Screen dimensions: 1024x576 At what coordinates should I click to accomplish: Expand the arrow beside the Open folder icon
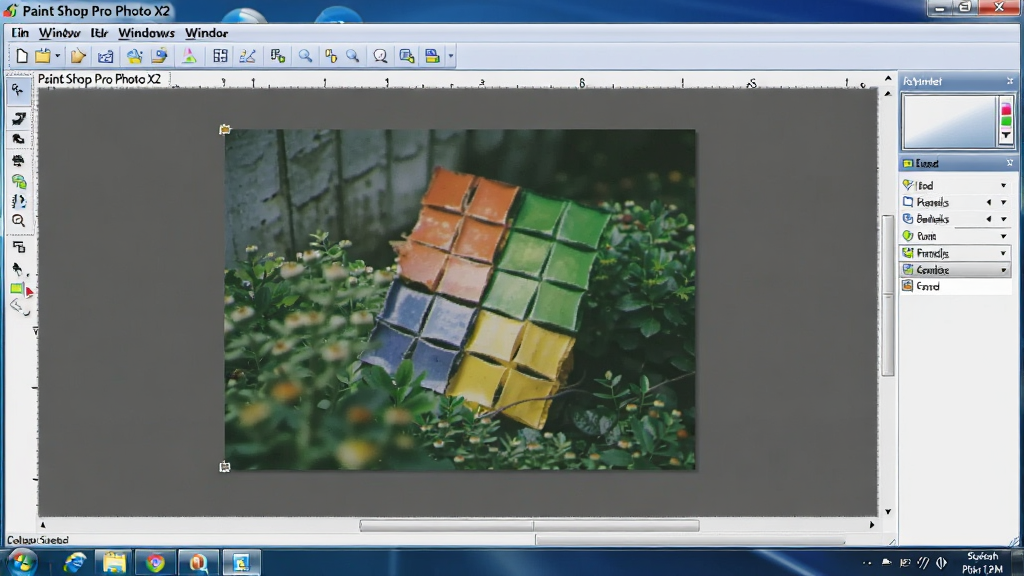tap(57, 56)
